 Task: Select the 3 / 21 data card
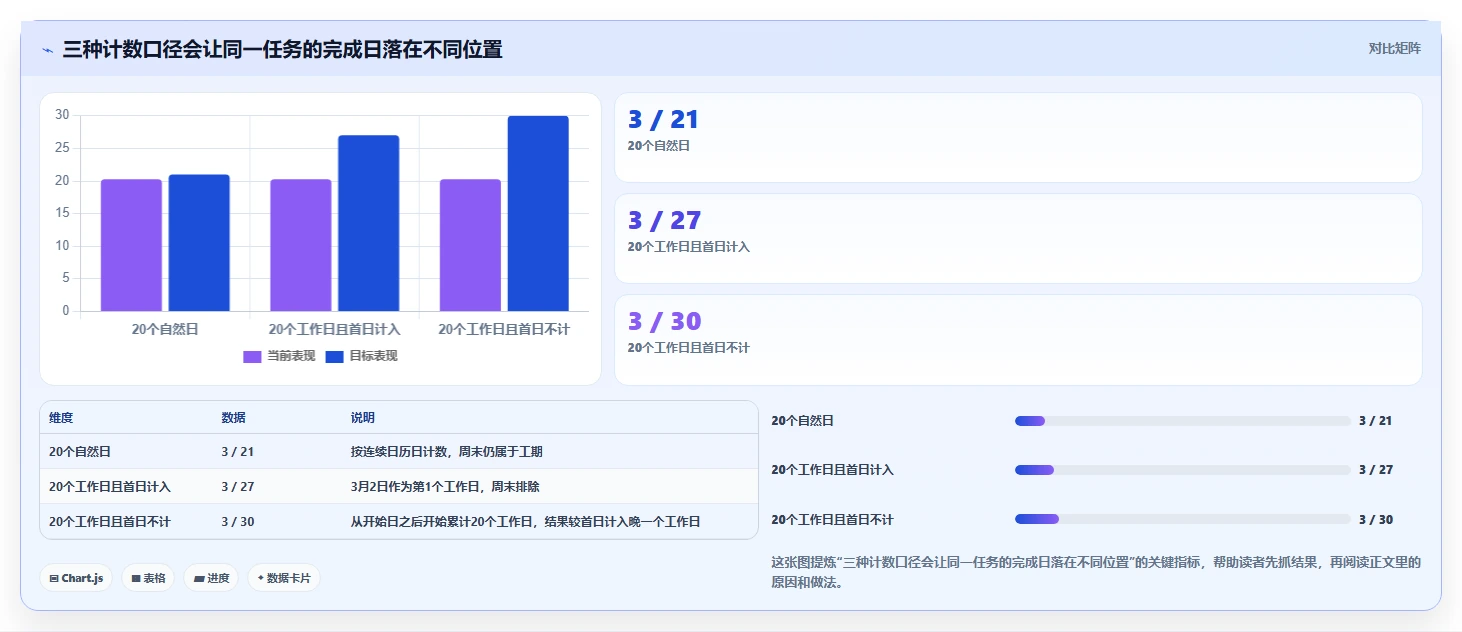(x=1018, y=137)
